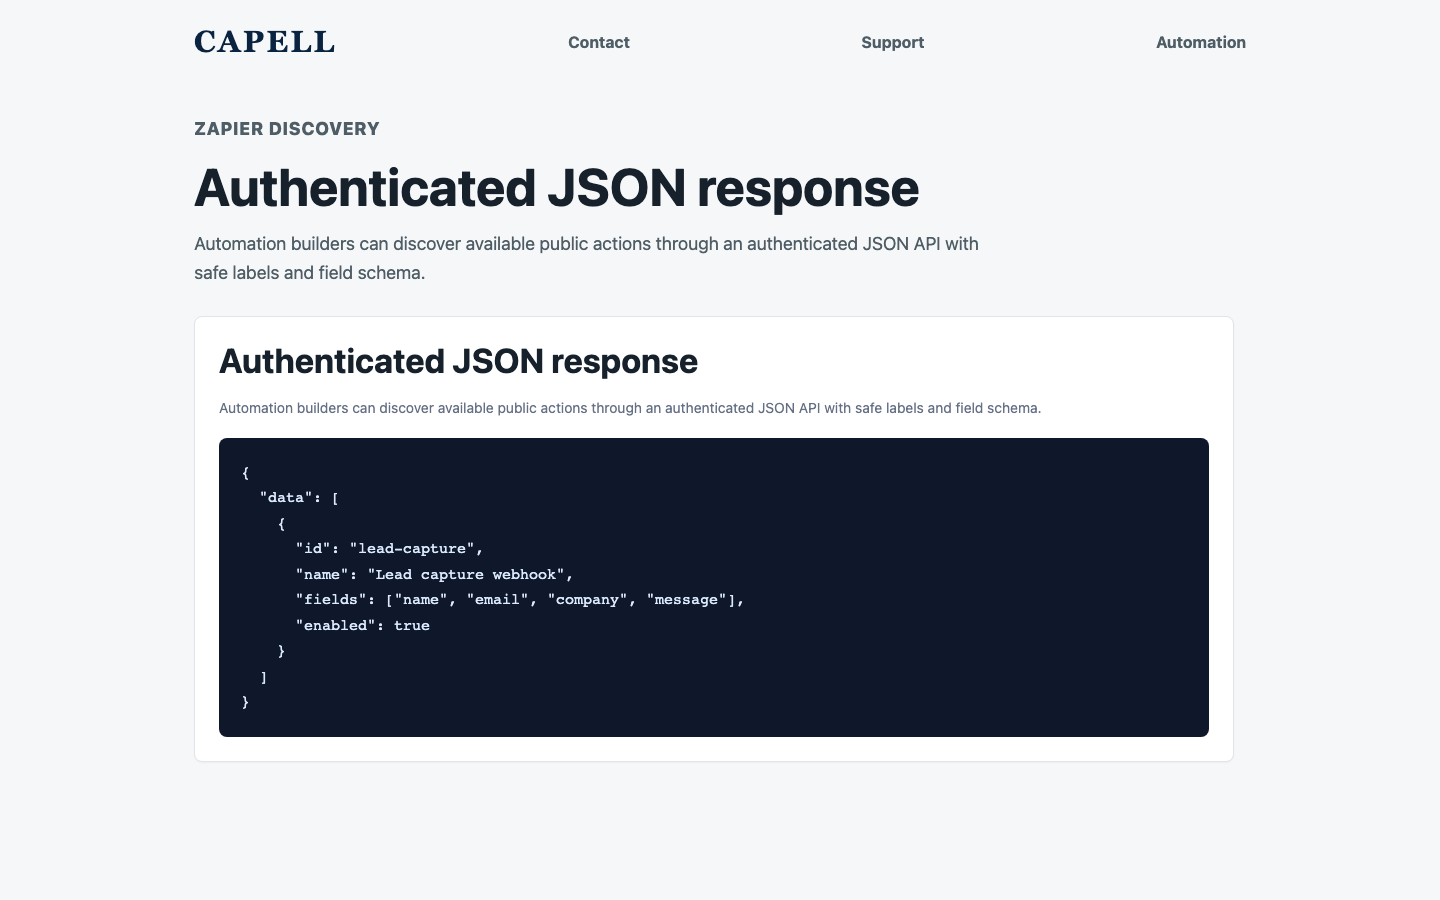Image resolution: width=1440 pixels, height=900 pixels.
Task: Click the intro paragraph under the title
Action: [586, 258]
